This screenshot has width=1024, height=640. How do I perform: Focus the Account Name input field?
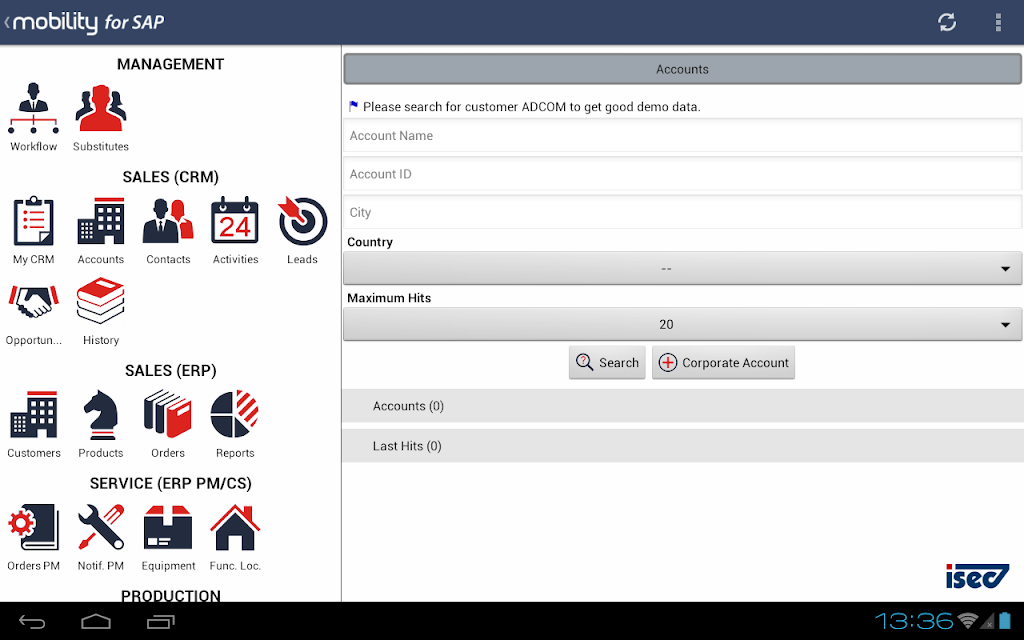pyautogui.click(x=682, y=136)
